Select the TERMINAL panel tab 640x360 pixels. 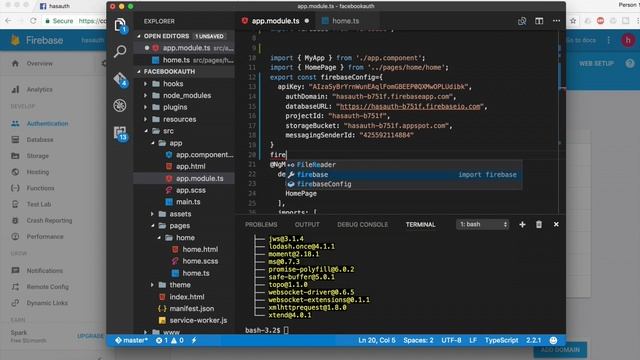pyautogui.click(x=420, y=224)
